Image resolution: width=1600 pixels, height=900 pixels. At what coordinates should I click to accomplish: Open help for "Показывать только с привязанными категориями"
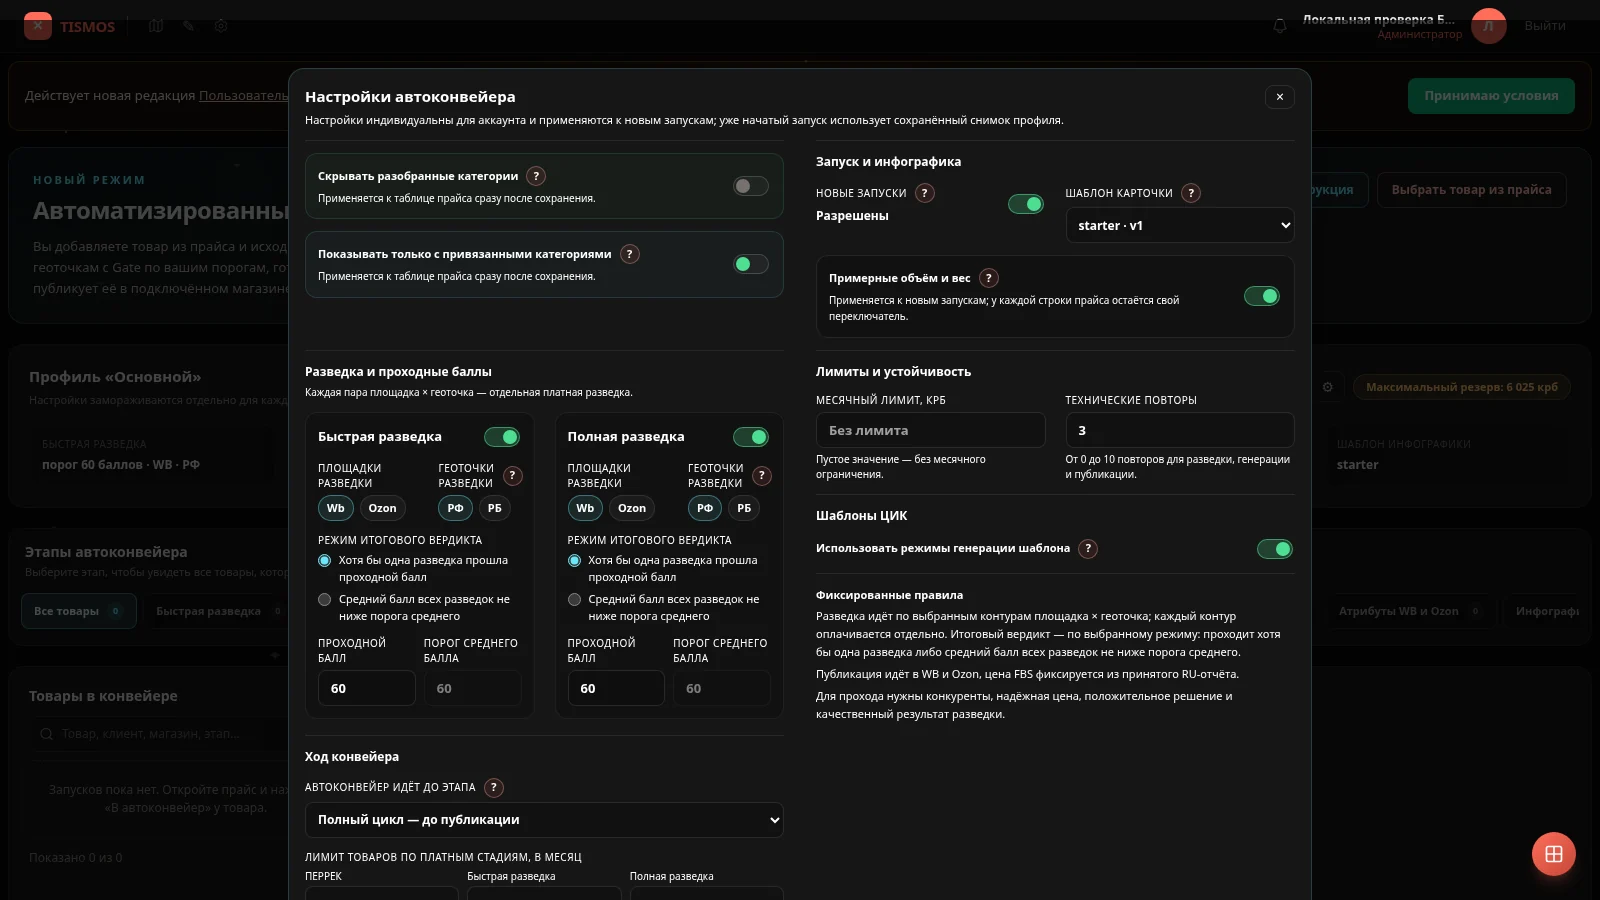pos(629,254)
